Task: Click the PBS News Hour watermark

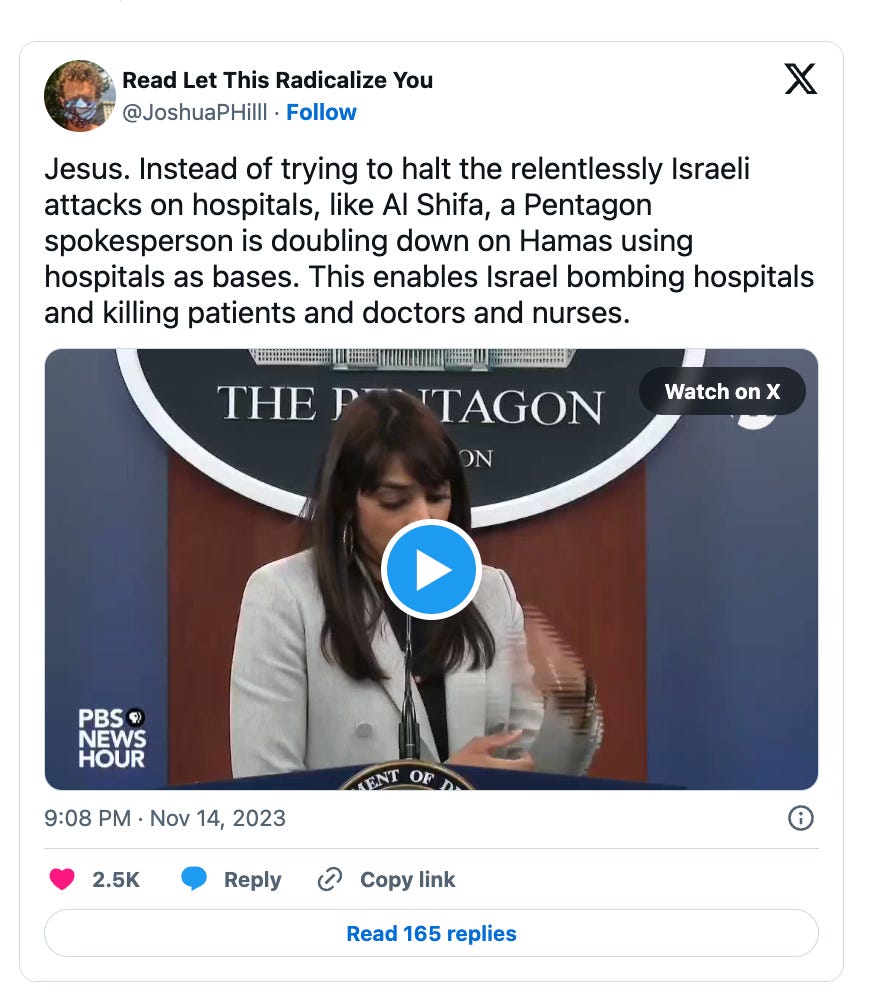Action: [112, 738]
